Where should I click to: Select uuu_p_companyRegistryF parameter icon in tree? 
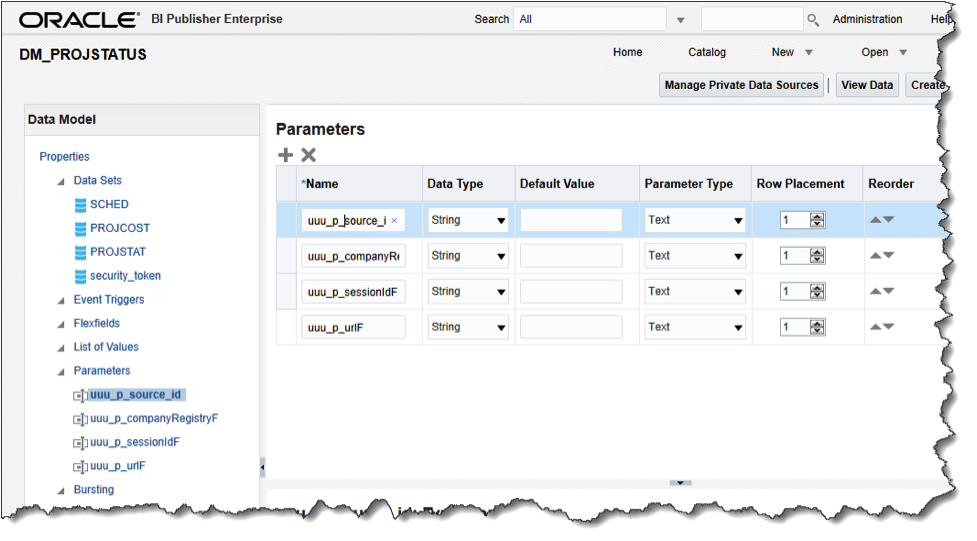coord(80,419)
